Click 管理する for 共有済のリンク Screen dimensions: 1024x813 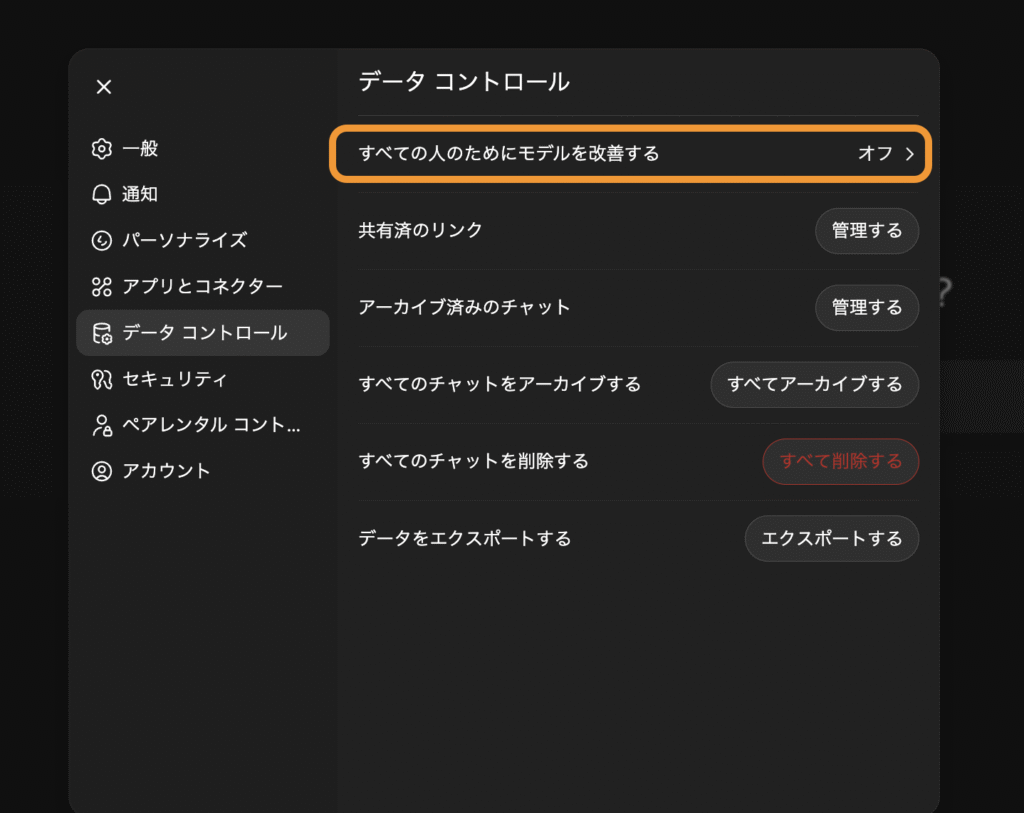[x=866, y=231]
